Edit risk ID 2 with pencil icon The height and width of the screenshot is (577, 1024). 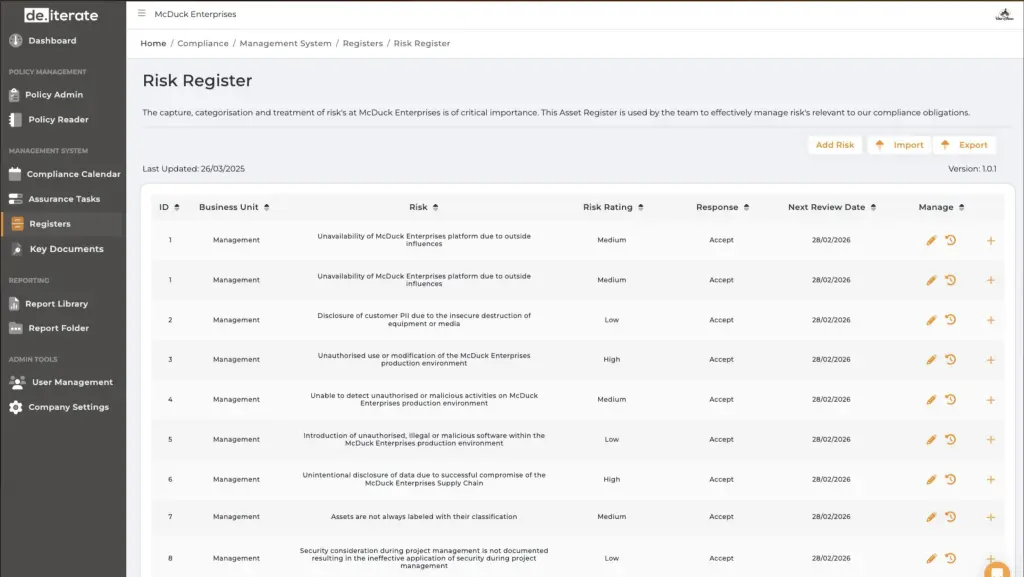931,320
